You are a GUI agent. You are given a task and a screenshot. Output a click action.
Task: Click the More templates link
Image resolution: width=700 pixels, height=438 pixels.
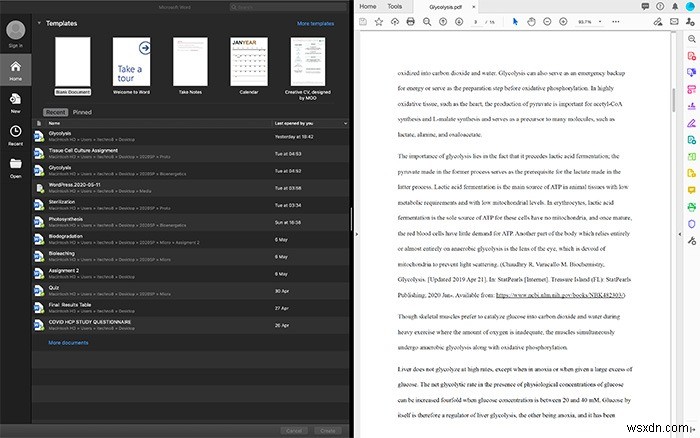tap(316, 23)
